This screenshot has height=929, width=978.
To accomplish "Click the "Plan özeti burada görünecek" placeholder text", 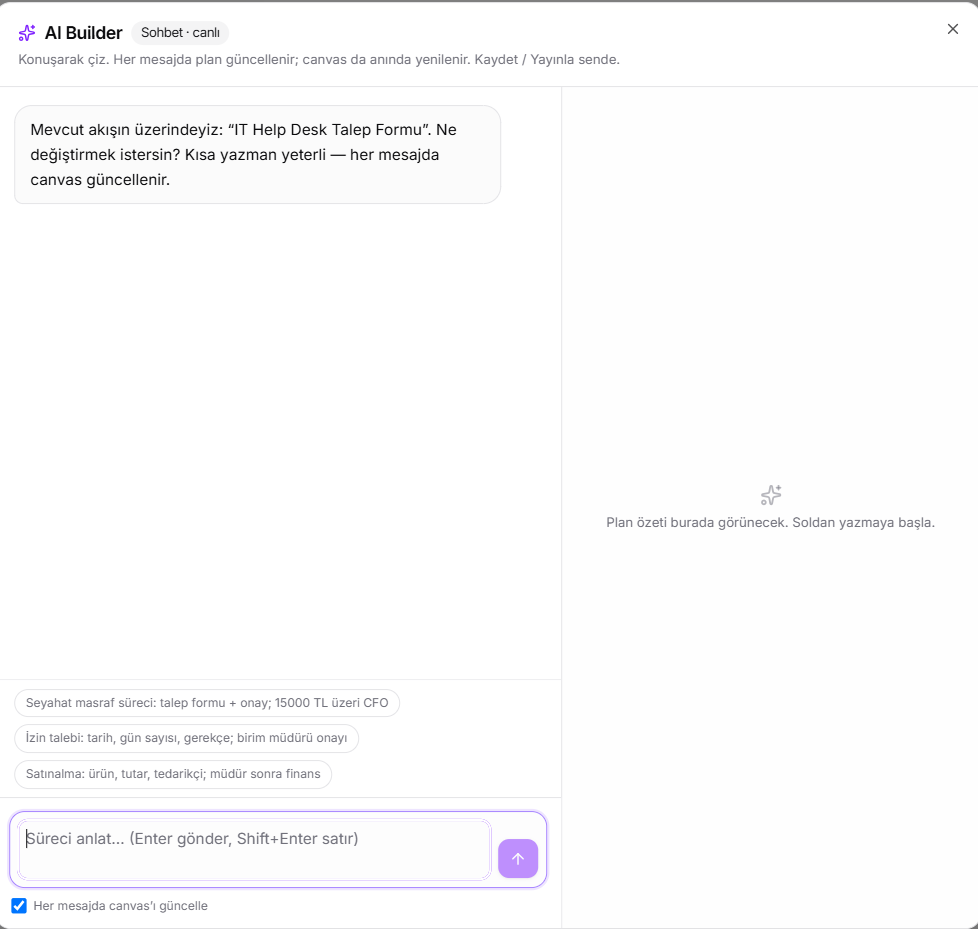I will click(x=696, y=523).
